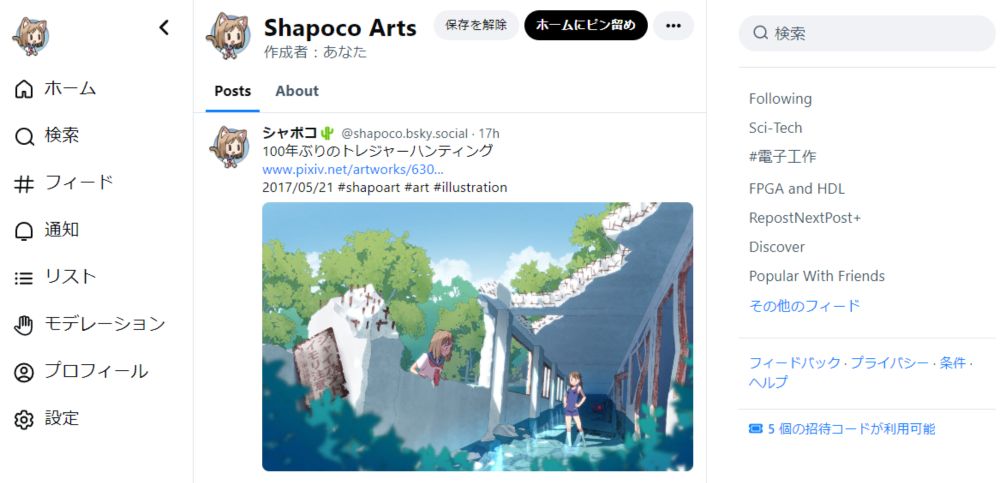Open Feeds with the hash icon
The height and width of the screenshot is (483, 1000).
pyautogui.click(x=24, y=184)
